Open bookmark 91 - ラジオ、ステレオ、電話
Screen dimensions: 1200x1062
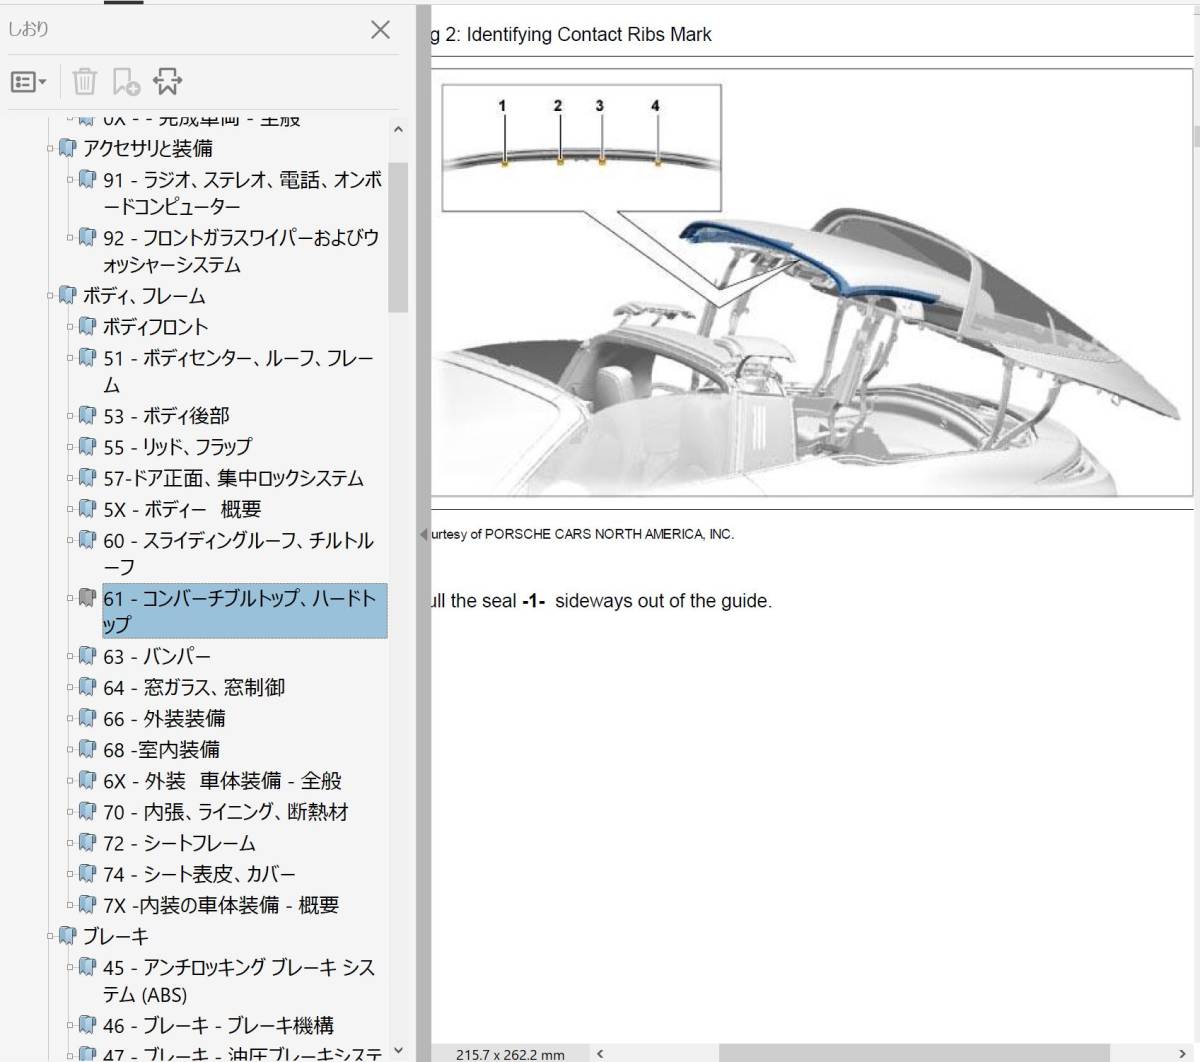point(243,193)
